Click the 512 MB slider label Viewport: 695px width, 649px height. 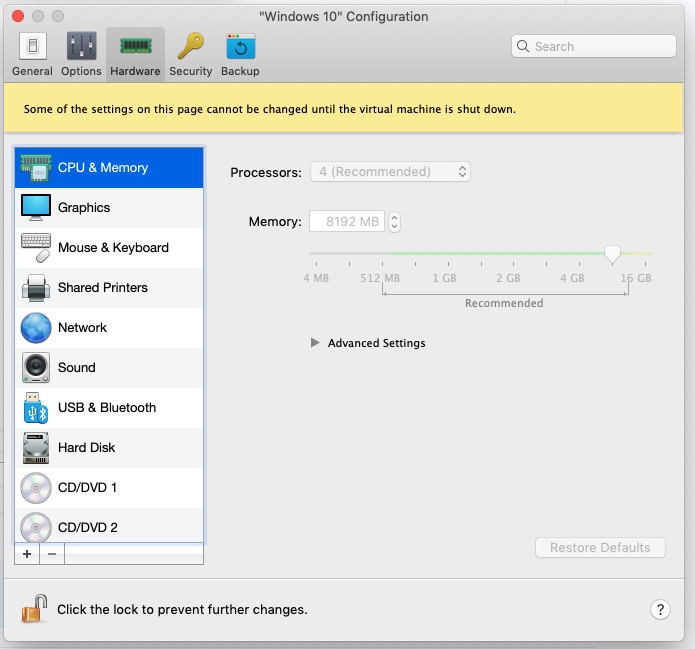380,278
